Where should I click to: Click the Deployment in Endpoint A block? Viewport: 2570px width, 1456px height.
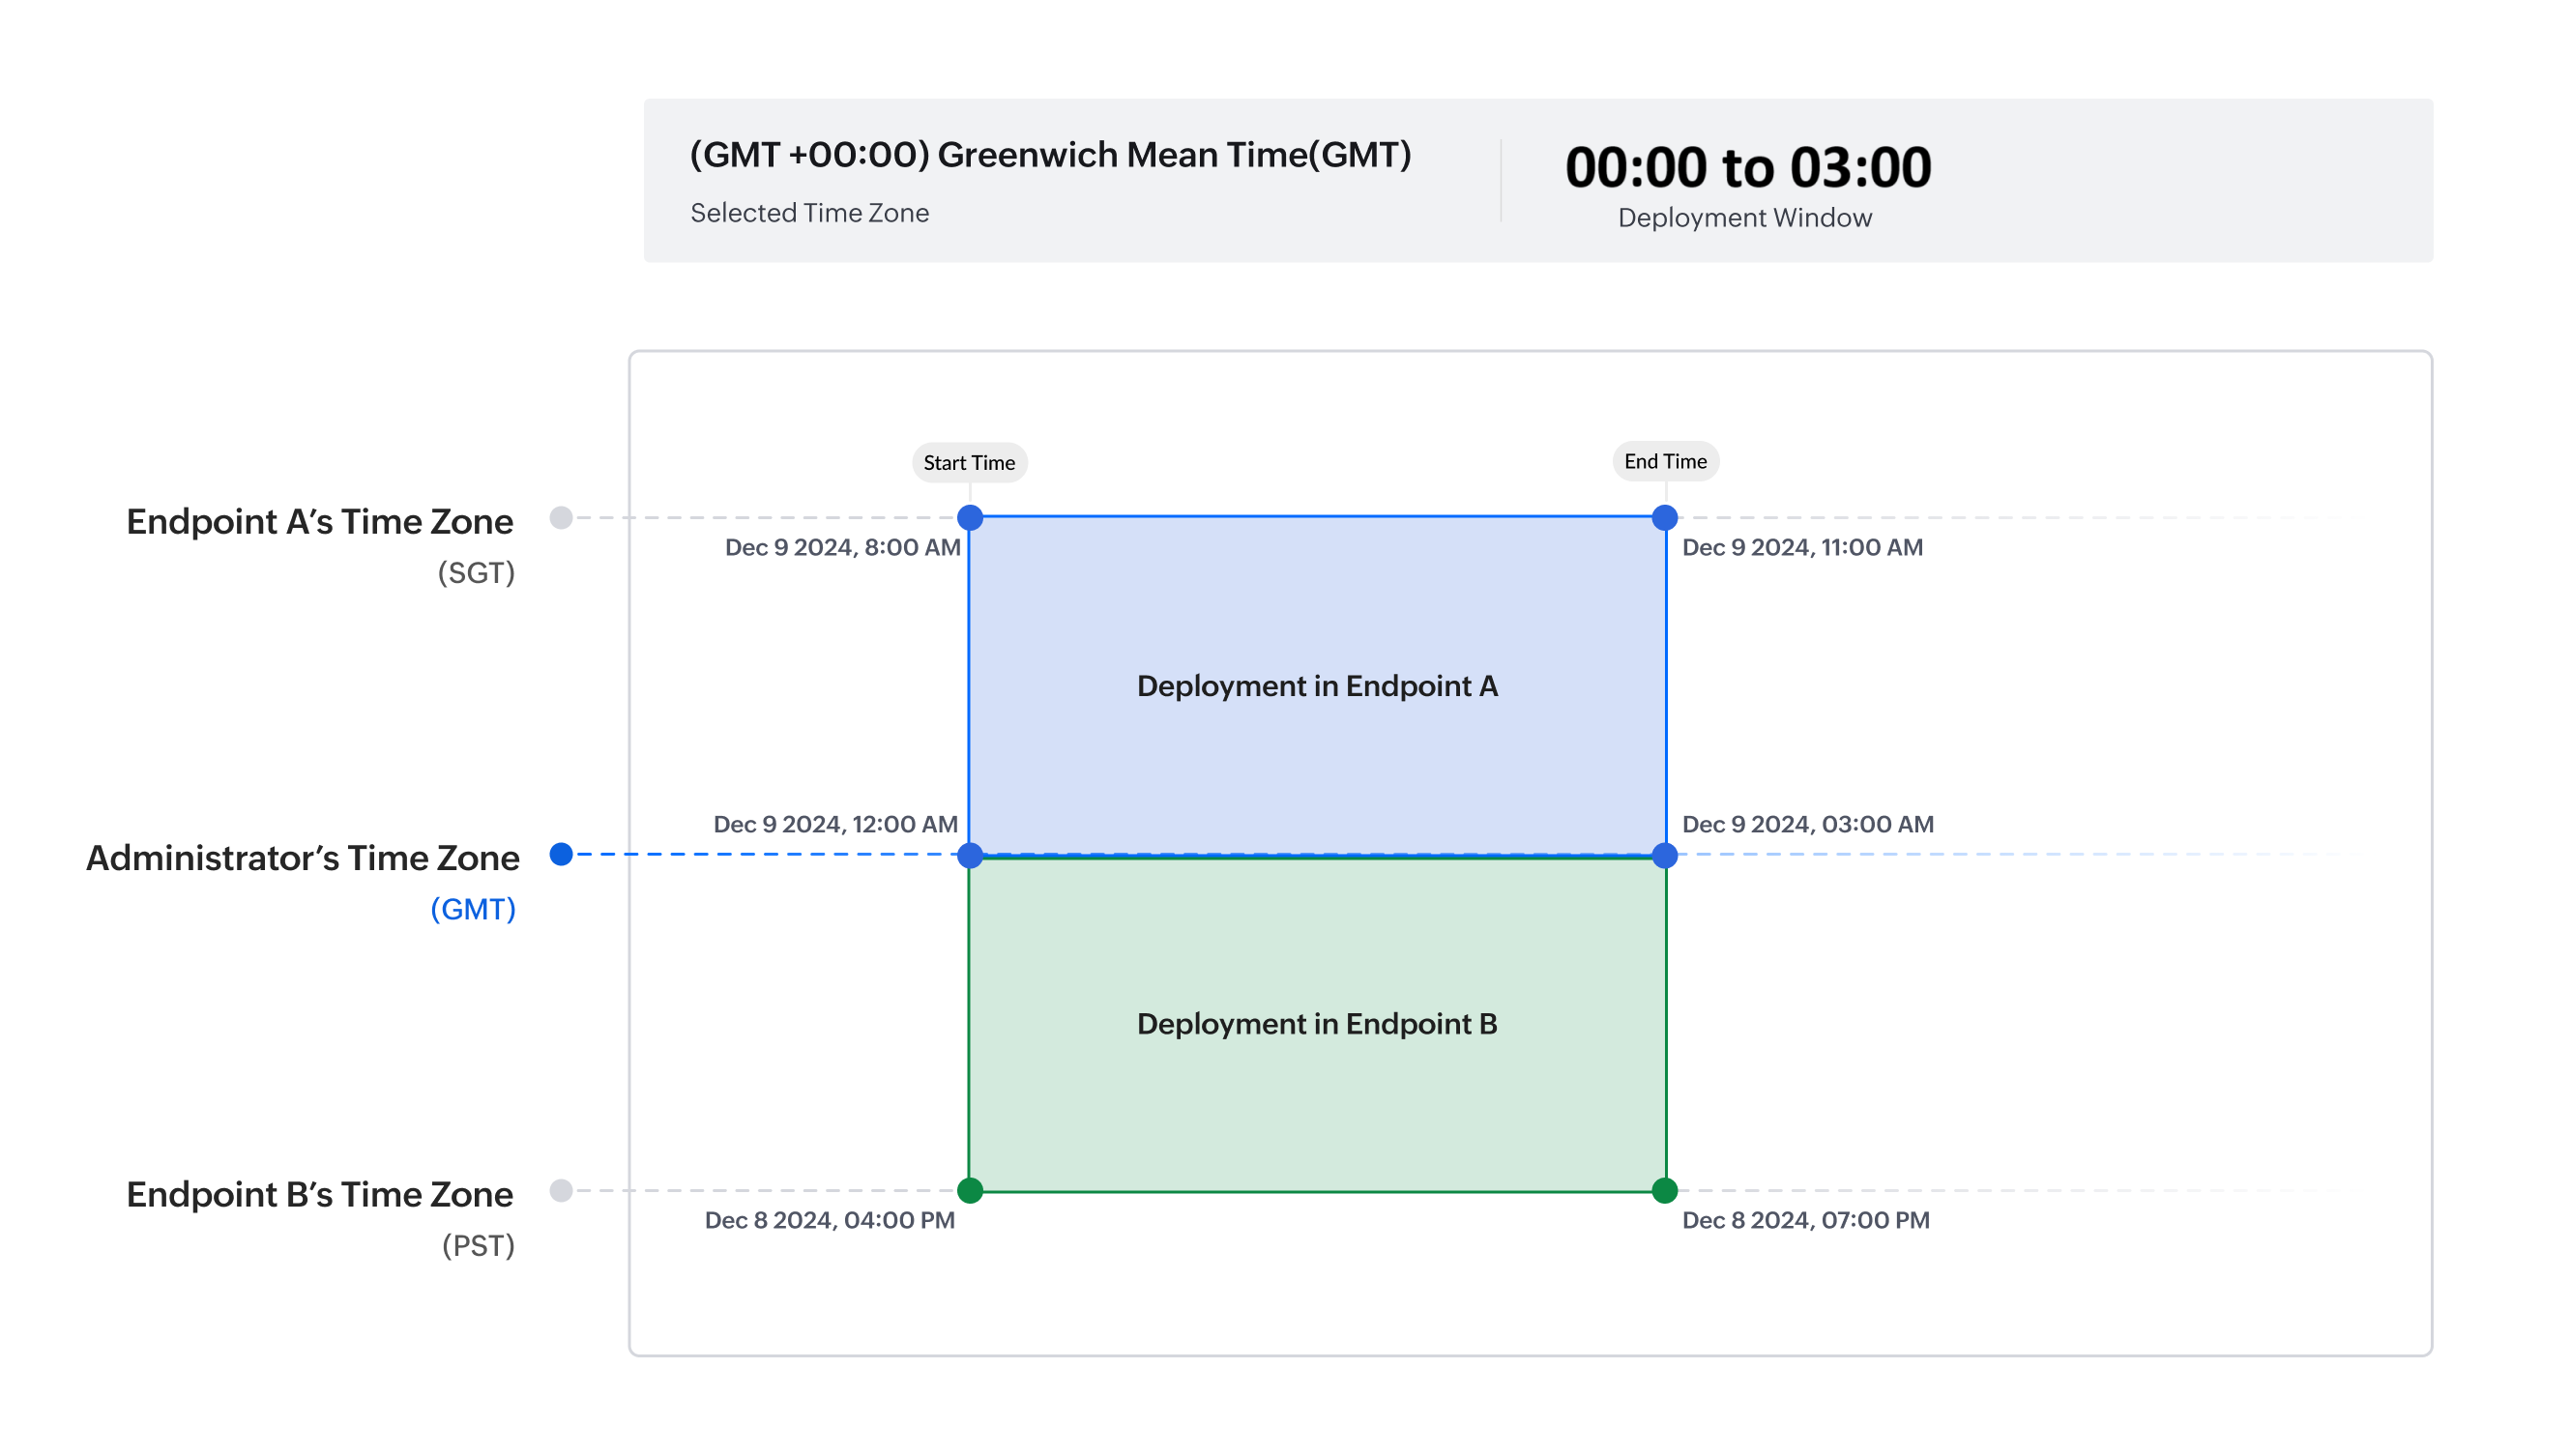tap(1316, 686)
